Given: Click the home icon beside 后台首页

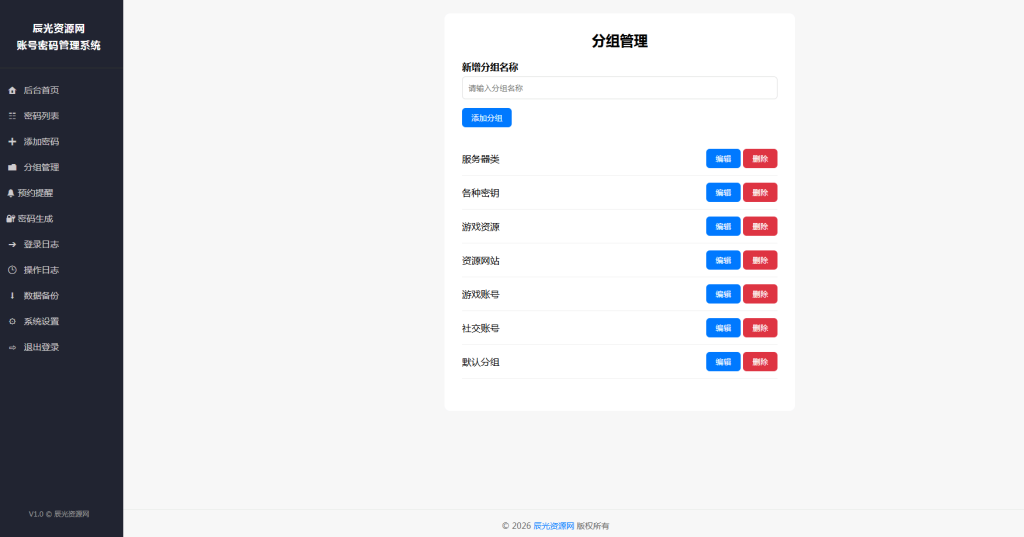Looking at the screenshot, I should [x=12, y=90].
